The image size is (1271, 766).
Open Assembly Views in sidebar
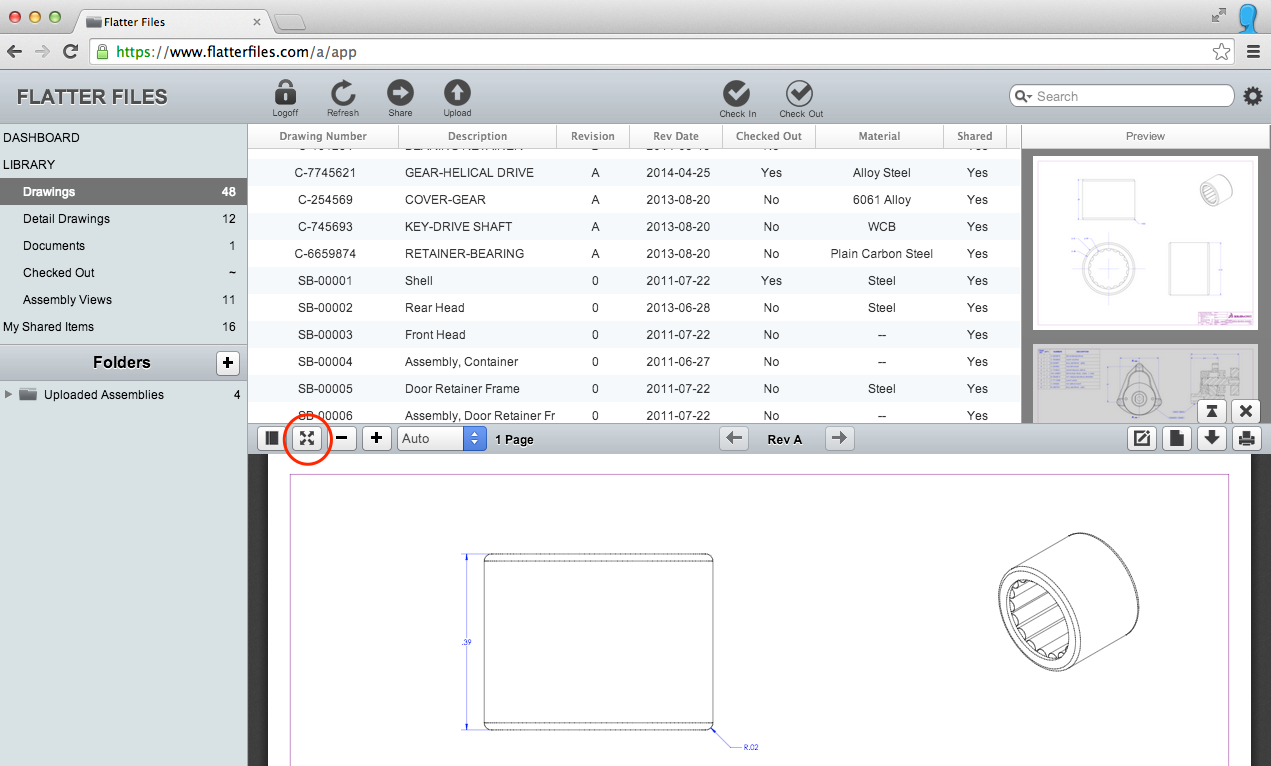(x=123, y=300)
